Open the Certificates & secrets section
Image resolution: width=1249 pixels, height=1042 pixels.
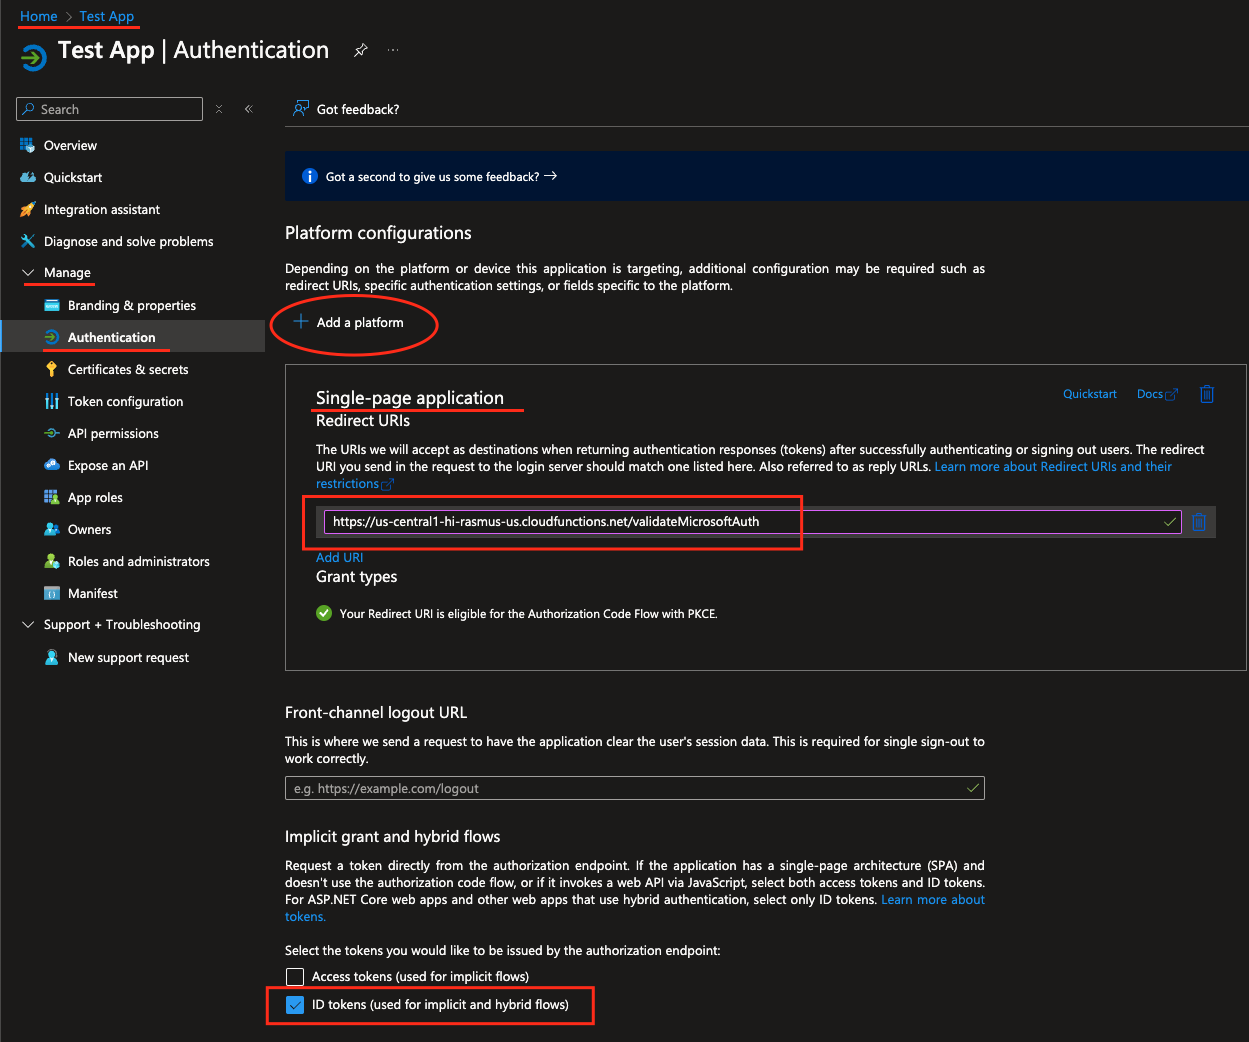pos(129,369)
